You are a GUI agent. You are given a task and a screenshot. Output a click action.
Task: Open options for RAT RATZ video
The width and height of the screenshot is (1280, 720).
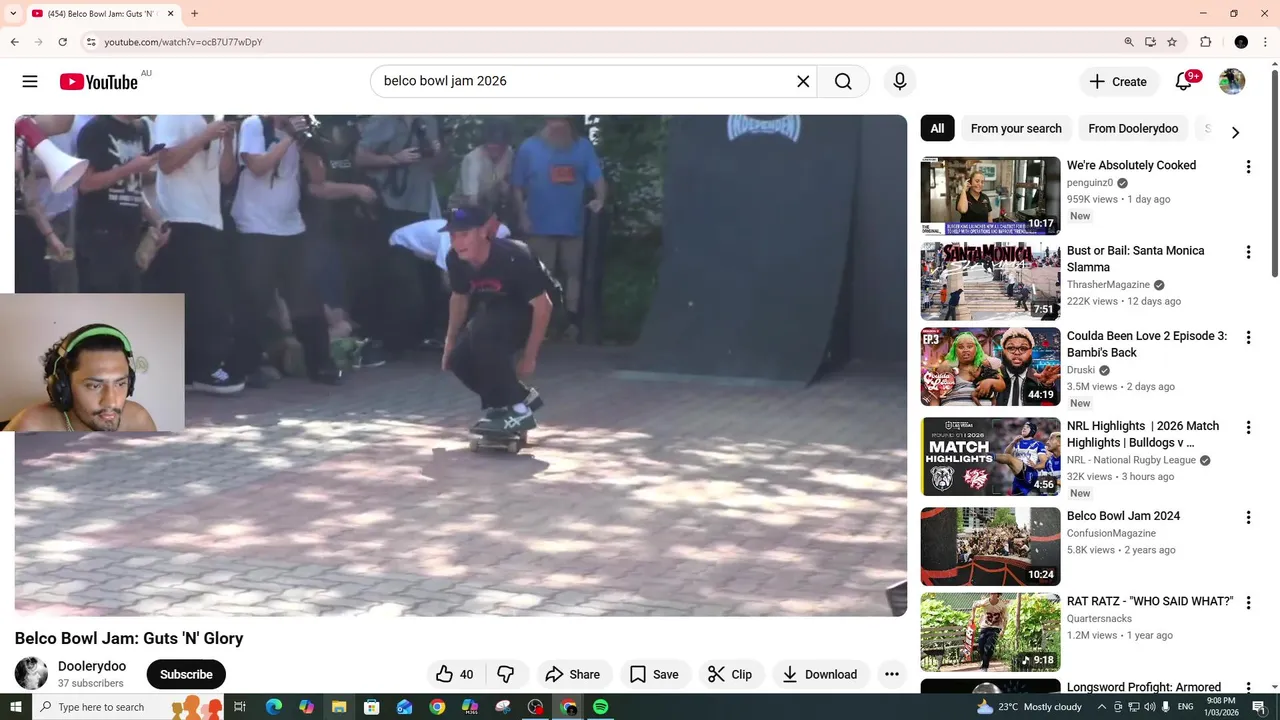1248,603
